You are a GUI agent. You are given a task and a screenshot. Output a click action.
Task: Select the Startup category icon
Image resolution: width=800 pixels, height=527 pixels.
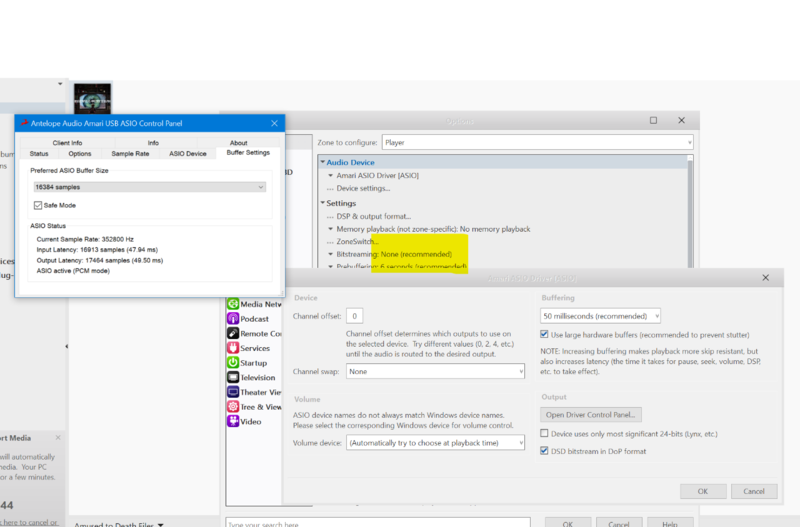(233, 363)
